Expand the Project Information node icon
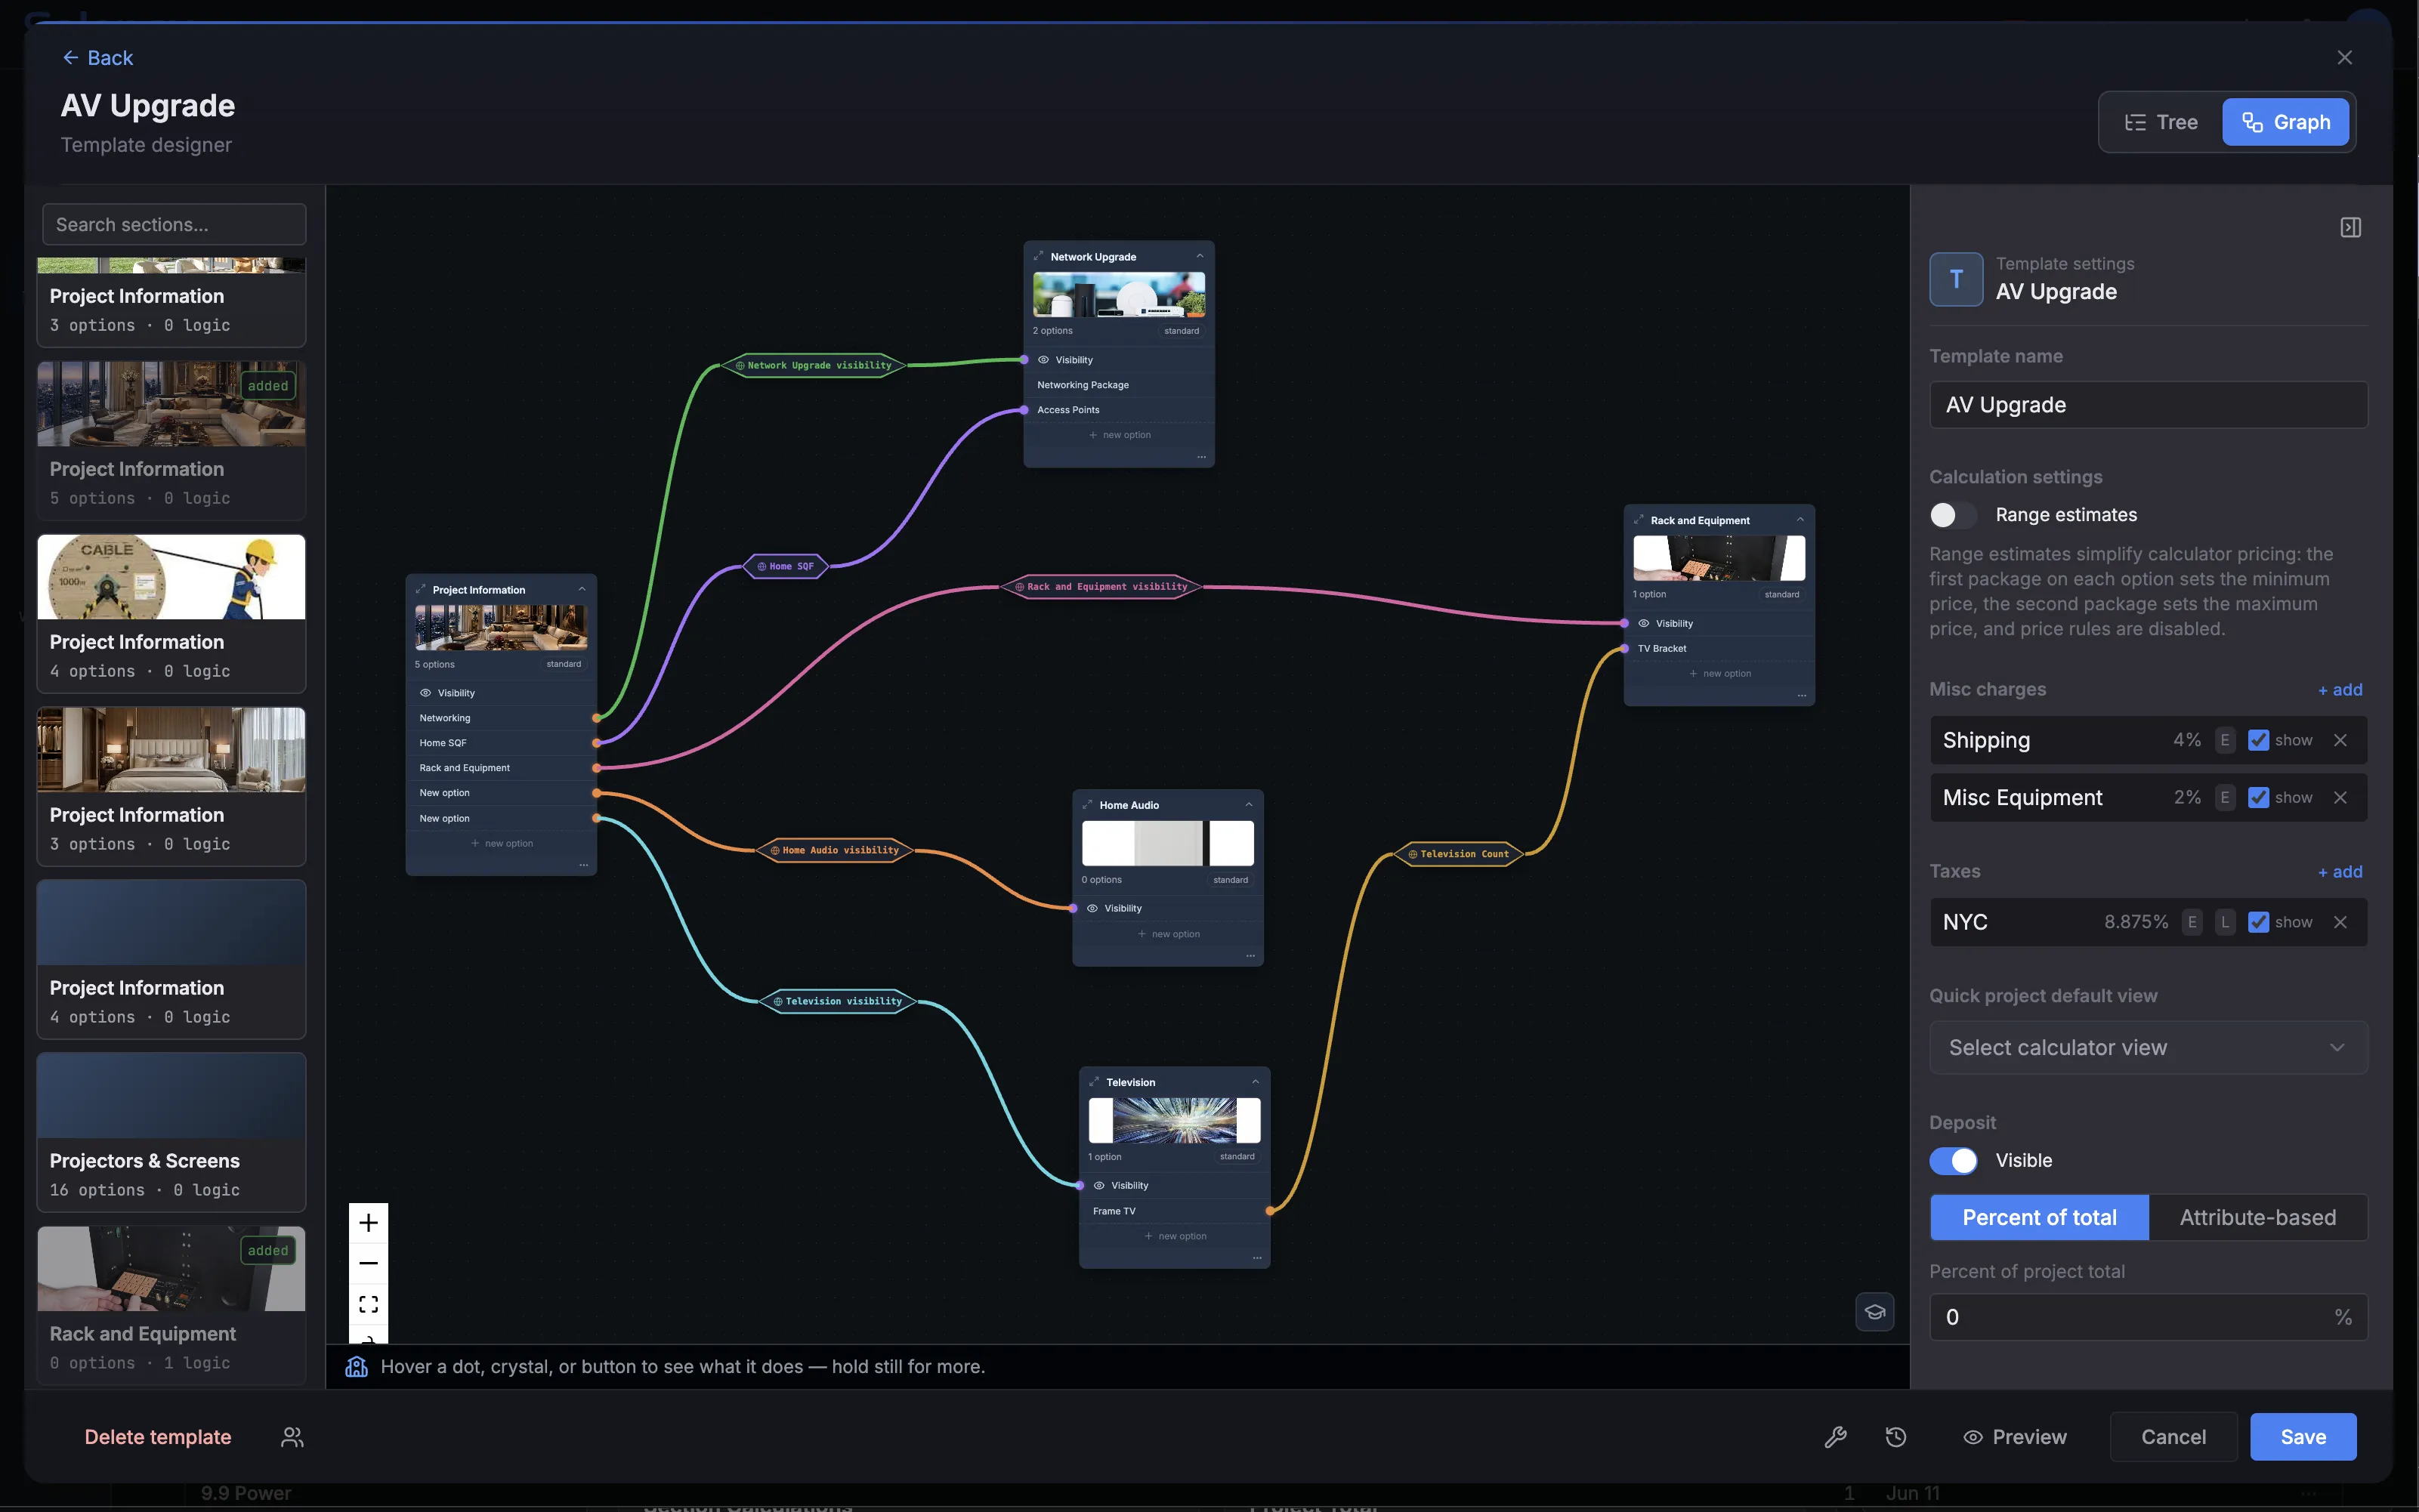2419x1512 pixels. (421, 590)
